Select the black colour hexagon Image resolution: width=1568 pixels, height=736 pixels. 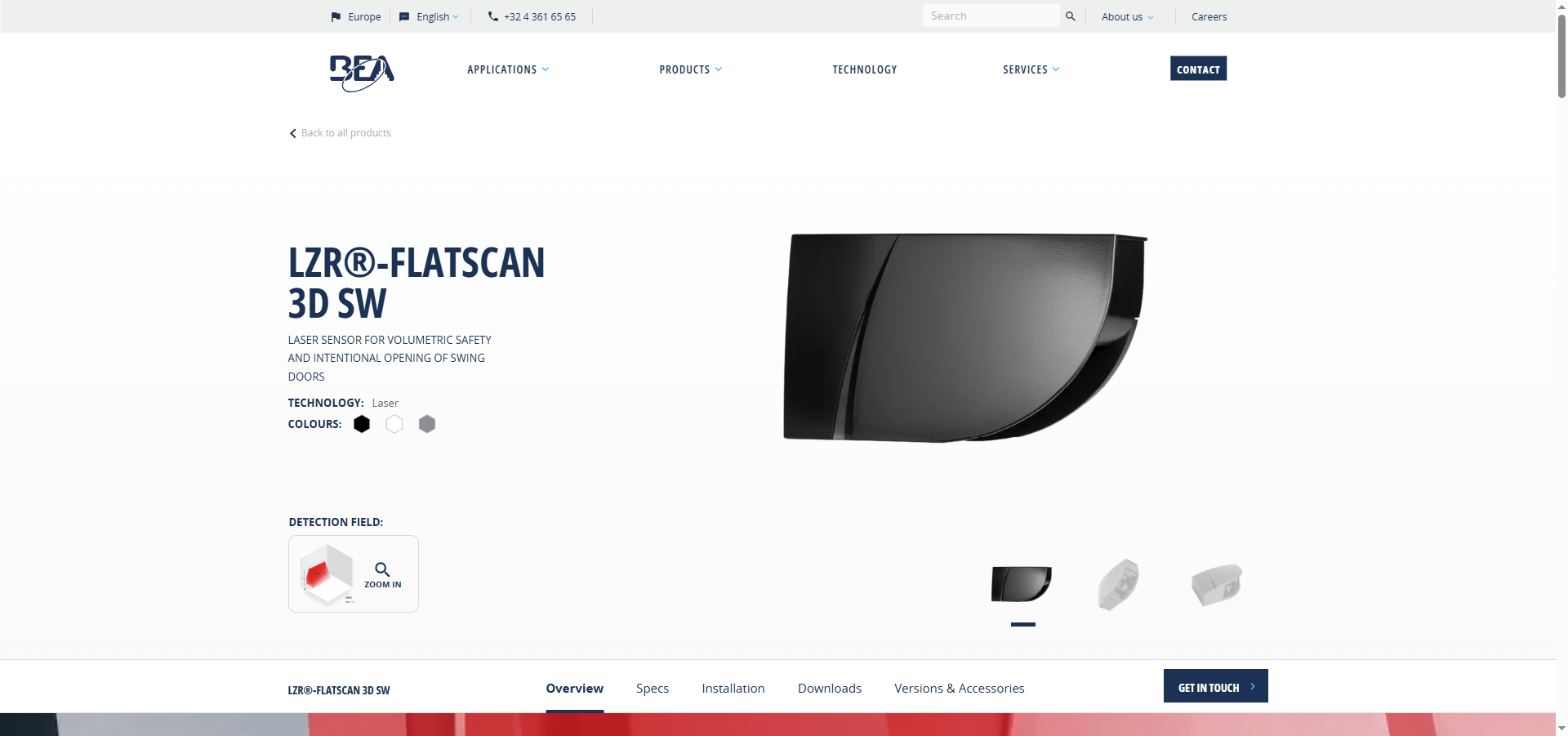(x=362, y=424)
